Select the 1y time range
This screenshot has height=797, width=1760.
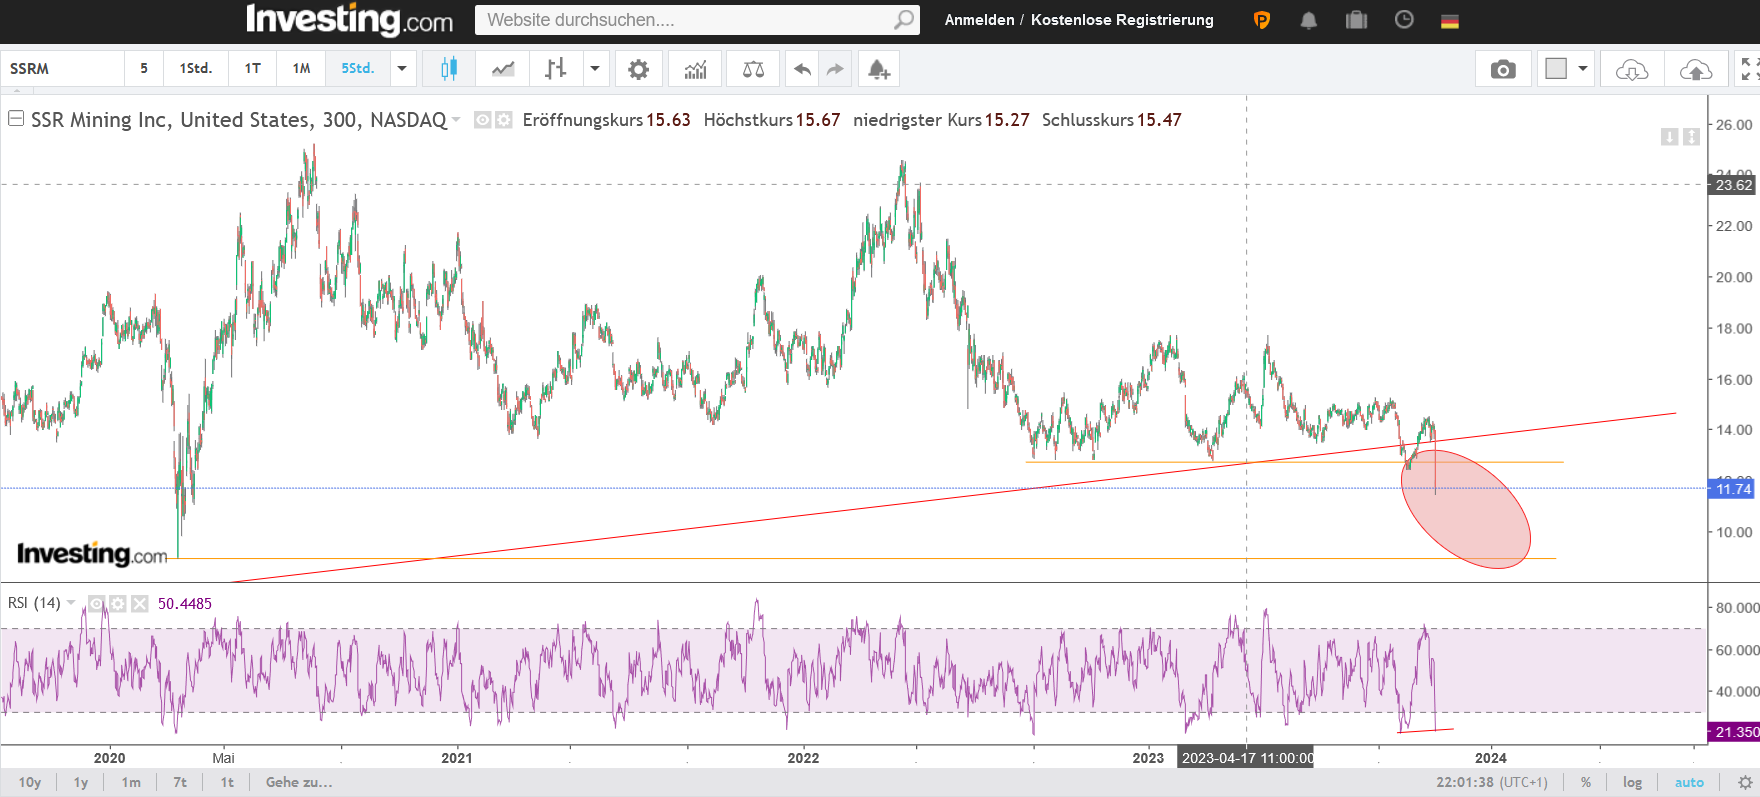[81, 782]
